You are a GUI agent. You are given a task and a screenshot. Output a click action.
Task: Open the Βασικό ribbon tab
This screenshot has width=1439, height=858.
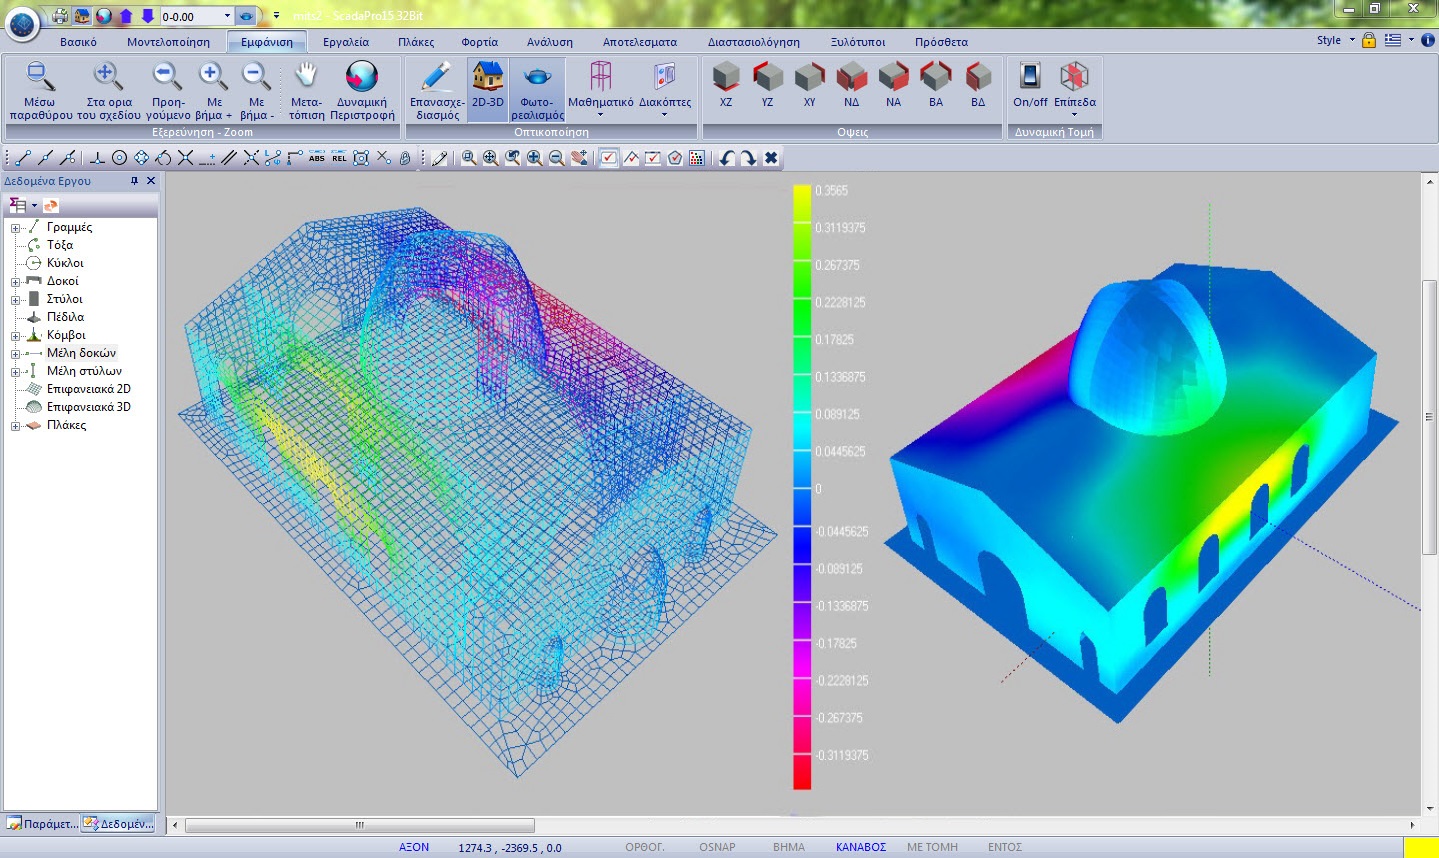point(78,42)
